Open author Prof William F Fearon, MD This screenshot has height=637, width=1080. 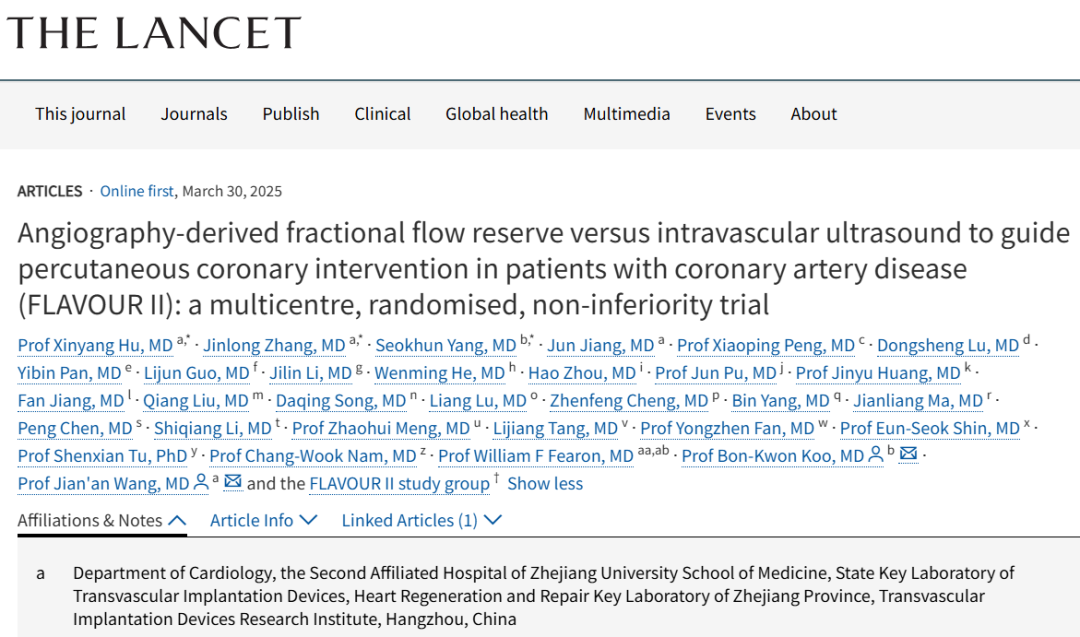pos(536,456)
